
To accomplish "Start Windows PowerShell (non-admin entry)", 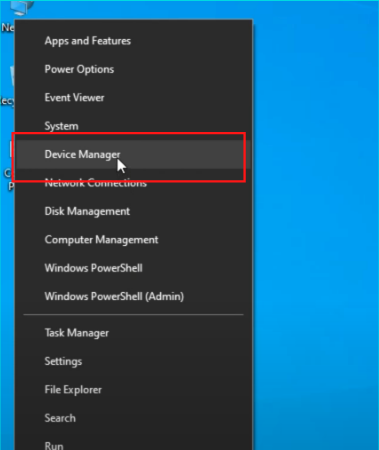I will point(133,268).
